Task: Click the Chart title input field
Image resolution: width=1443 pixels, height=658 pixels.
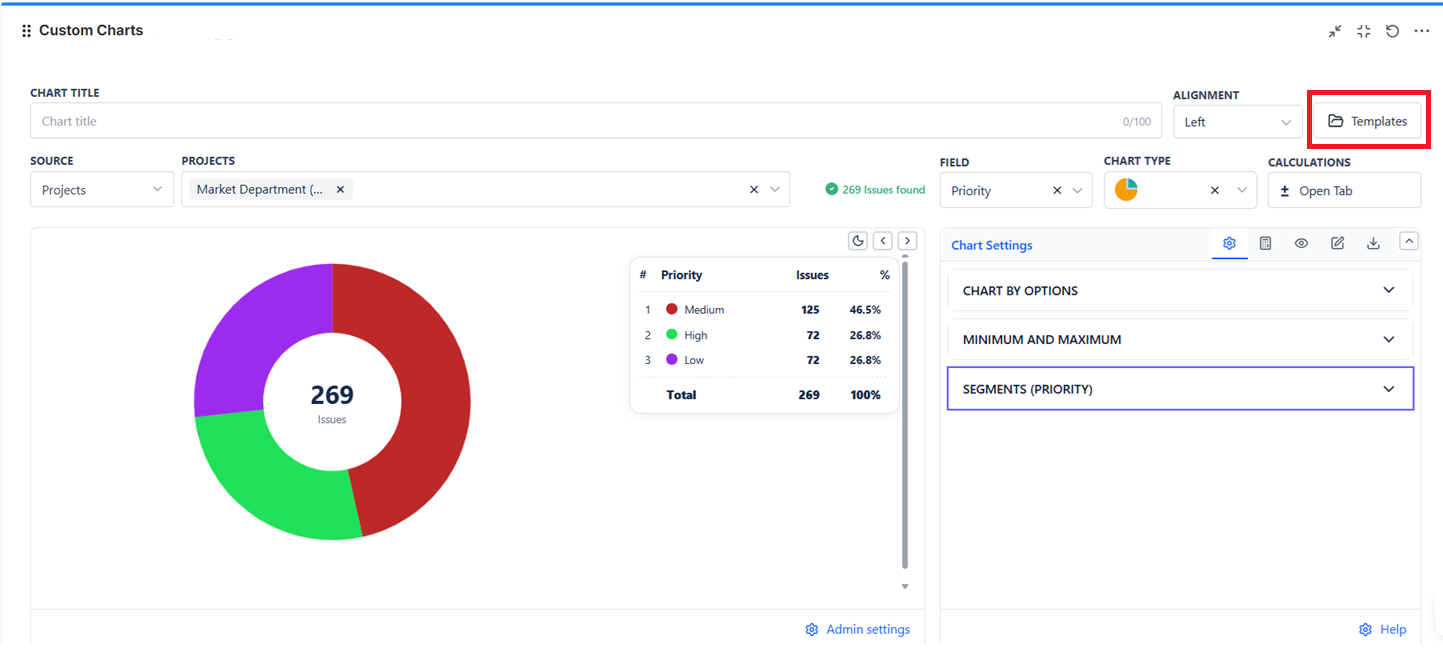Action: coord(596,121)
